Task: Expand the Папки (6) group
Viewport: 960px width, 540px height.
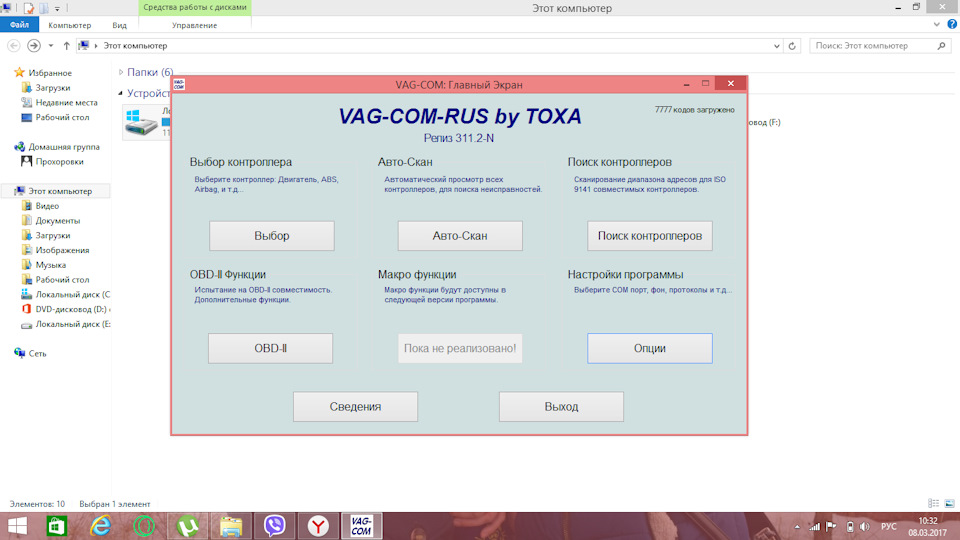Action: point(121,72)
